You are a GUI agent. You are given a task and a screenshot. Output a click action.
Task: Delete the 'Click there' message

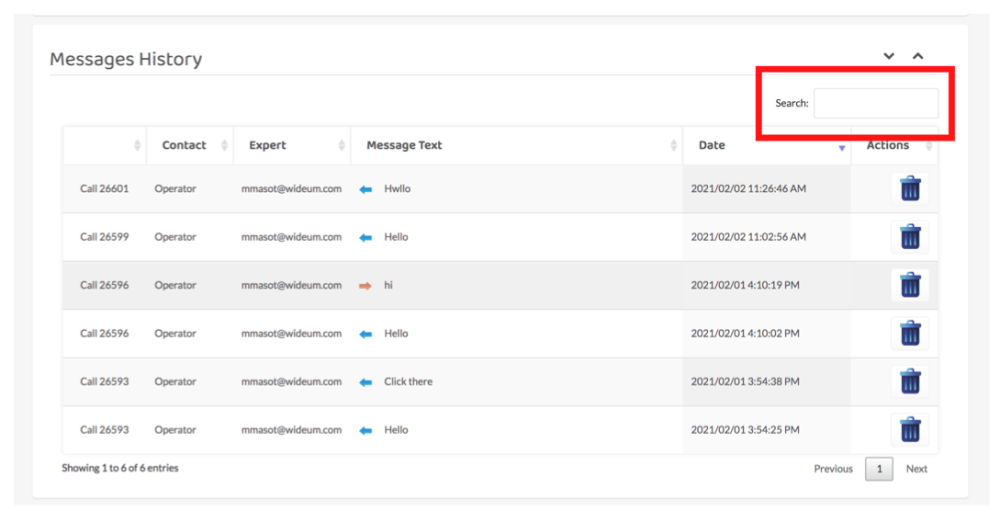point(909,381)
